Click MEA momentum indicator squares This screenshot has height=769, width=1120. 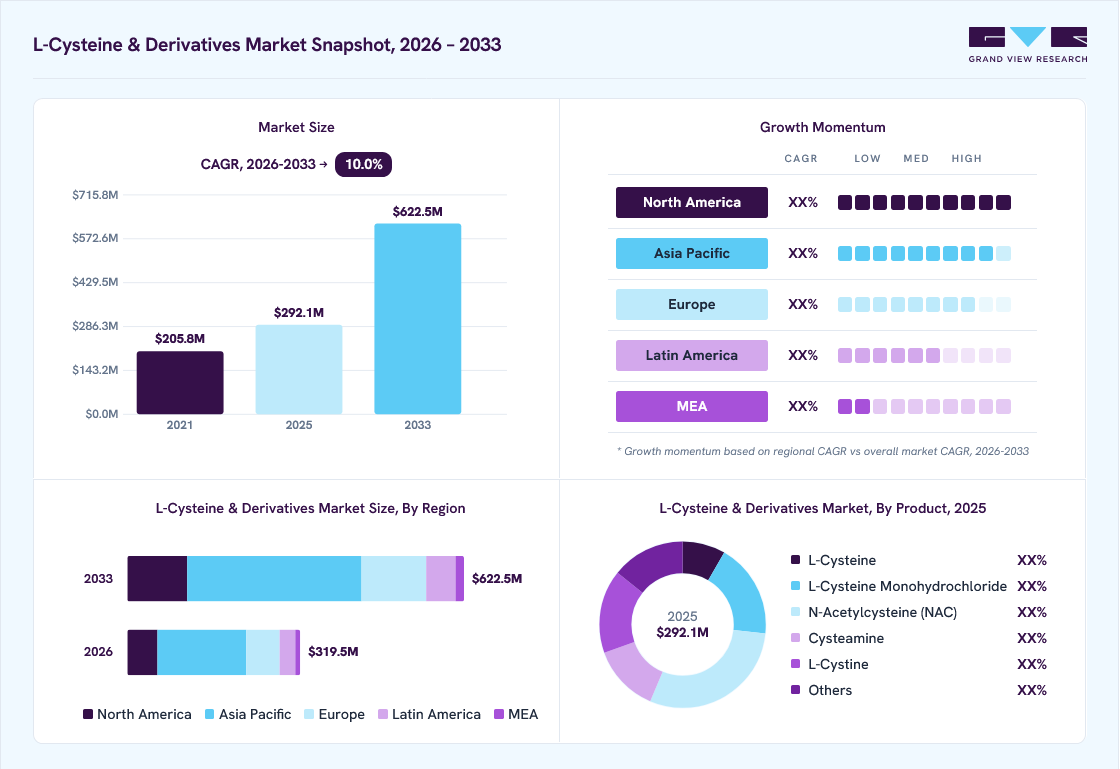tap(924, 406)
